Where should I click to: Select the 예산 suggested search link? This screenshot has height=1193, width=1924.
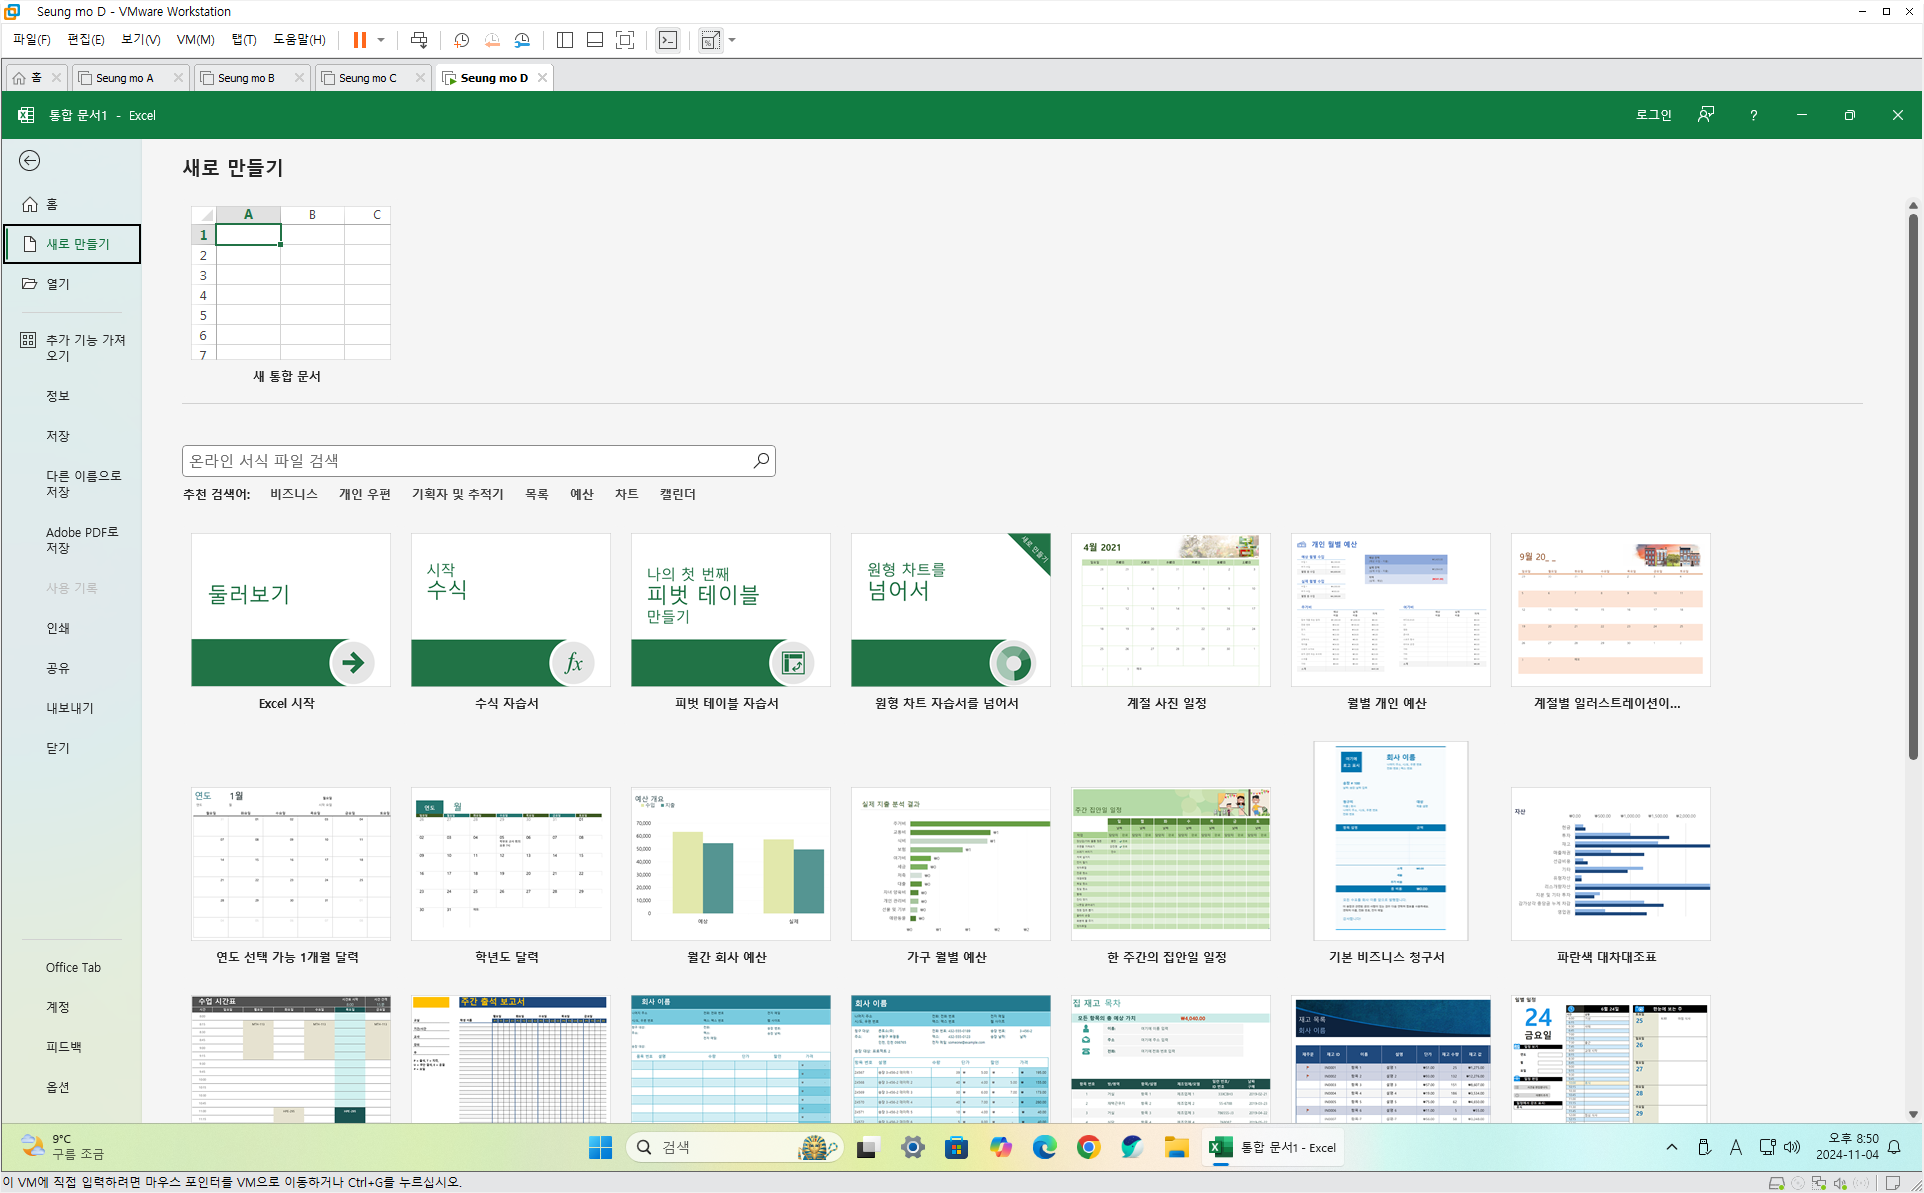[x=581, y=494]
